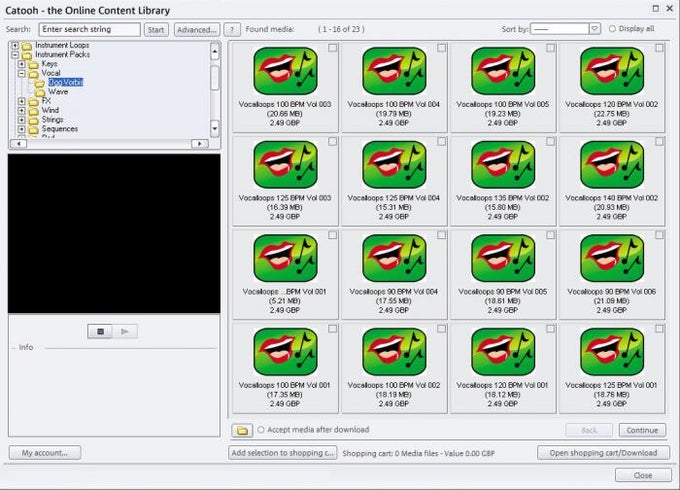Open the Advanced search options

(197, 29)
